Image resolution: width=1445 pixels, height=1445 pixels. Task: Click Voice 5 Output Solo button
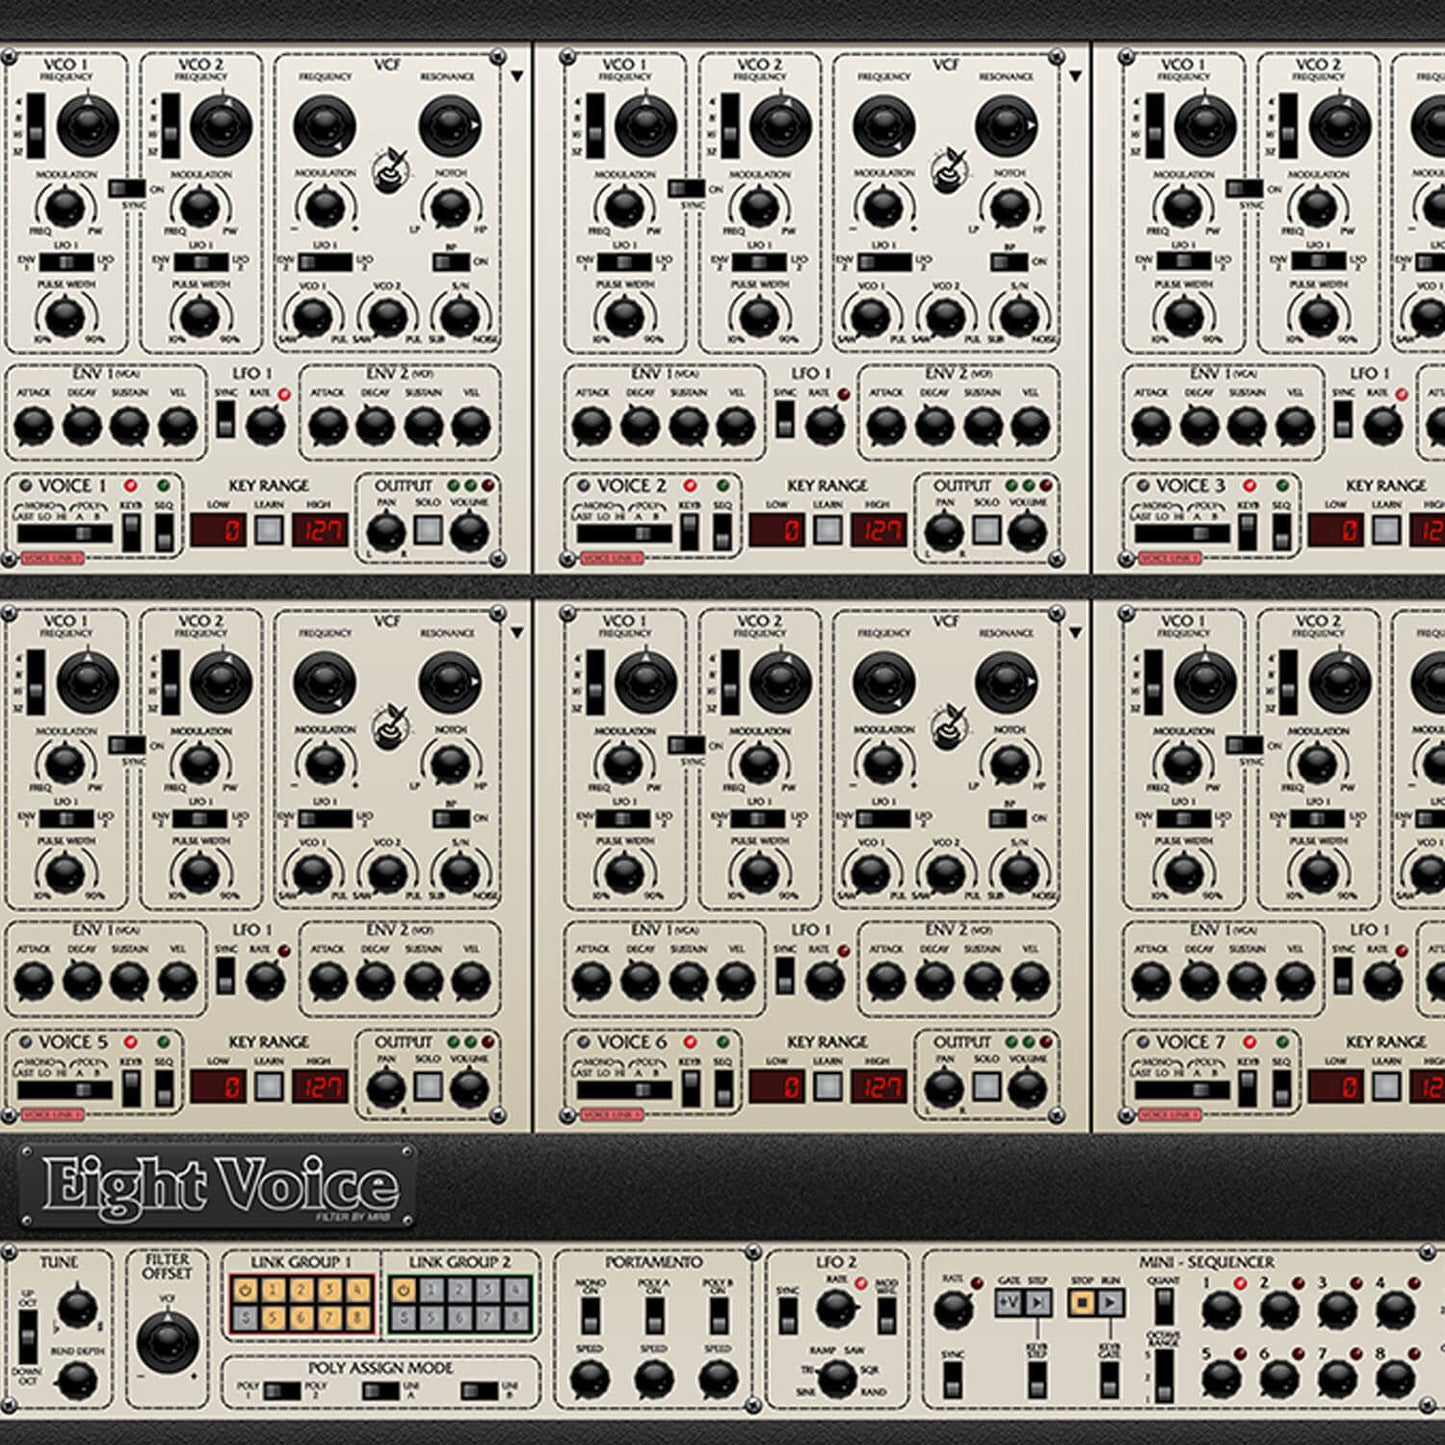tap(428, 1086)
